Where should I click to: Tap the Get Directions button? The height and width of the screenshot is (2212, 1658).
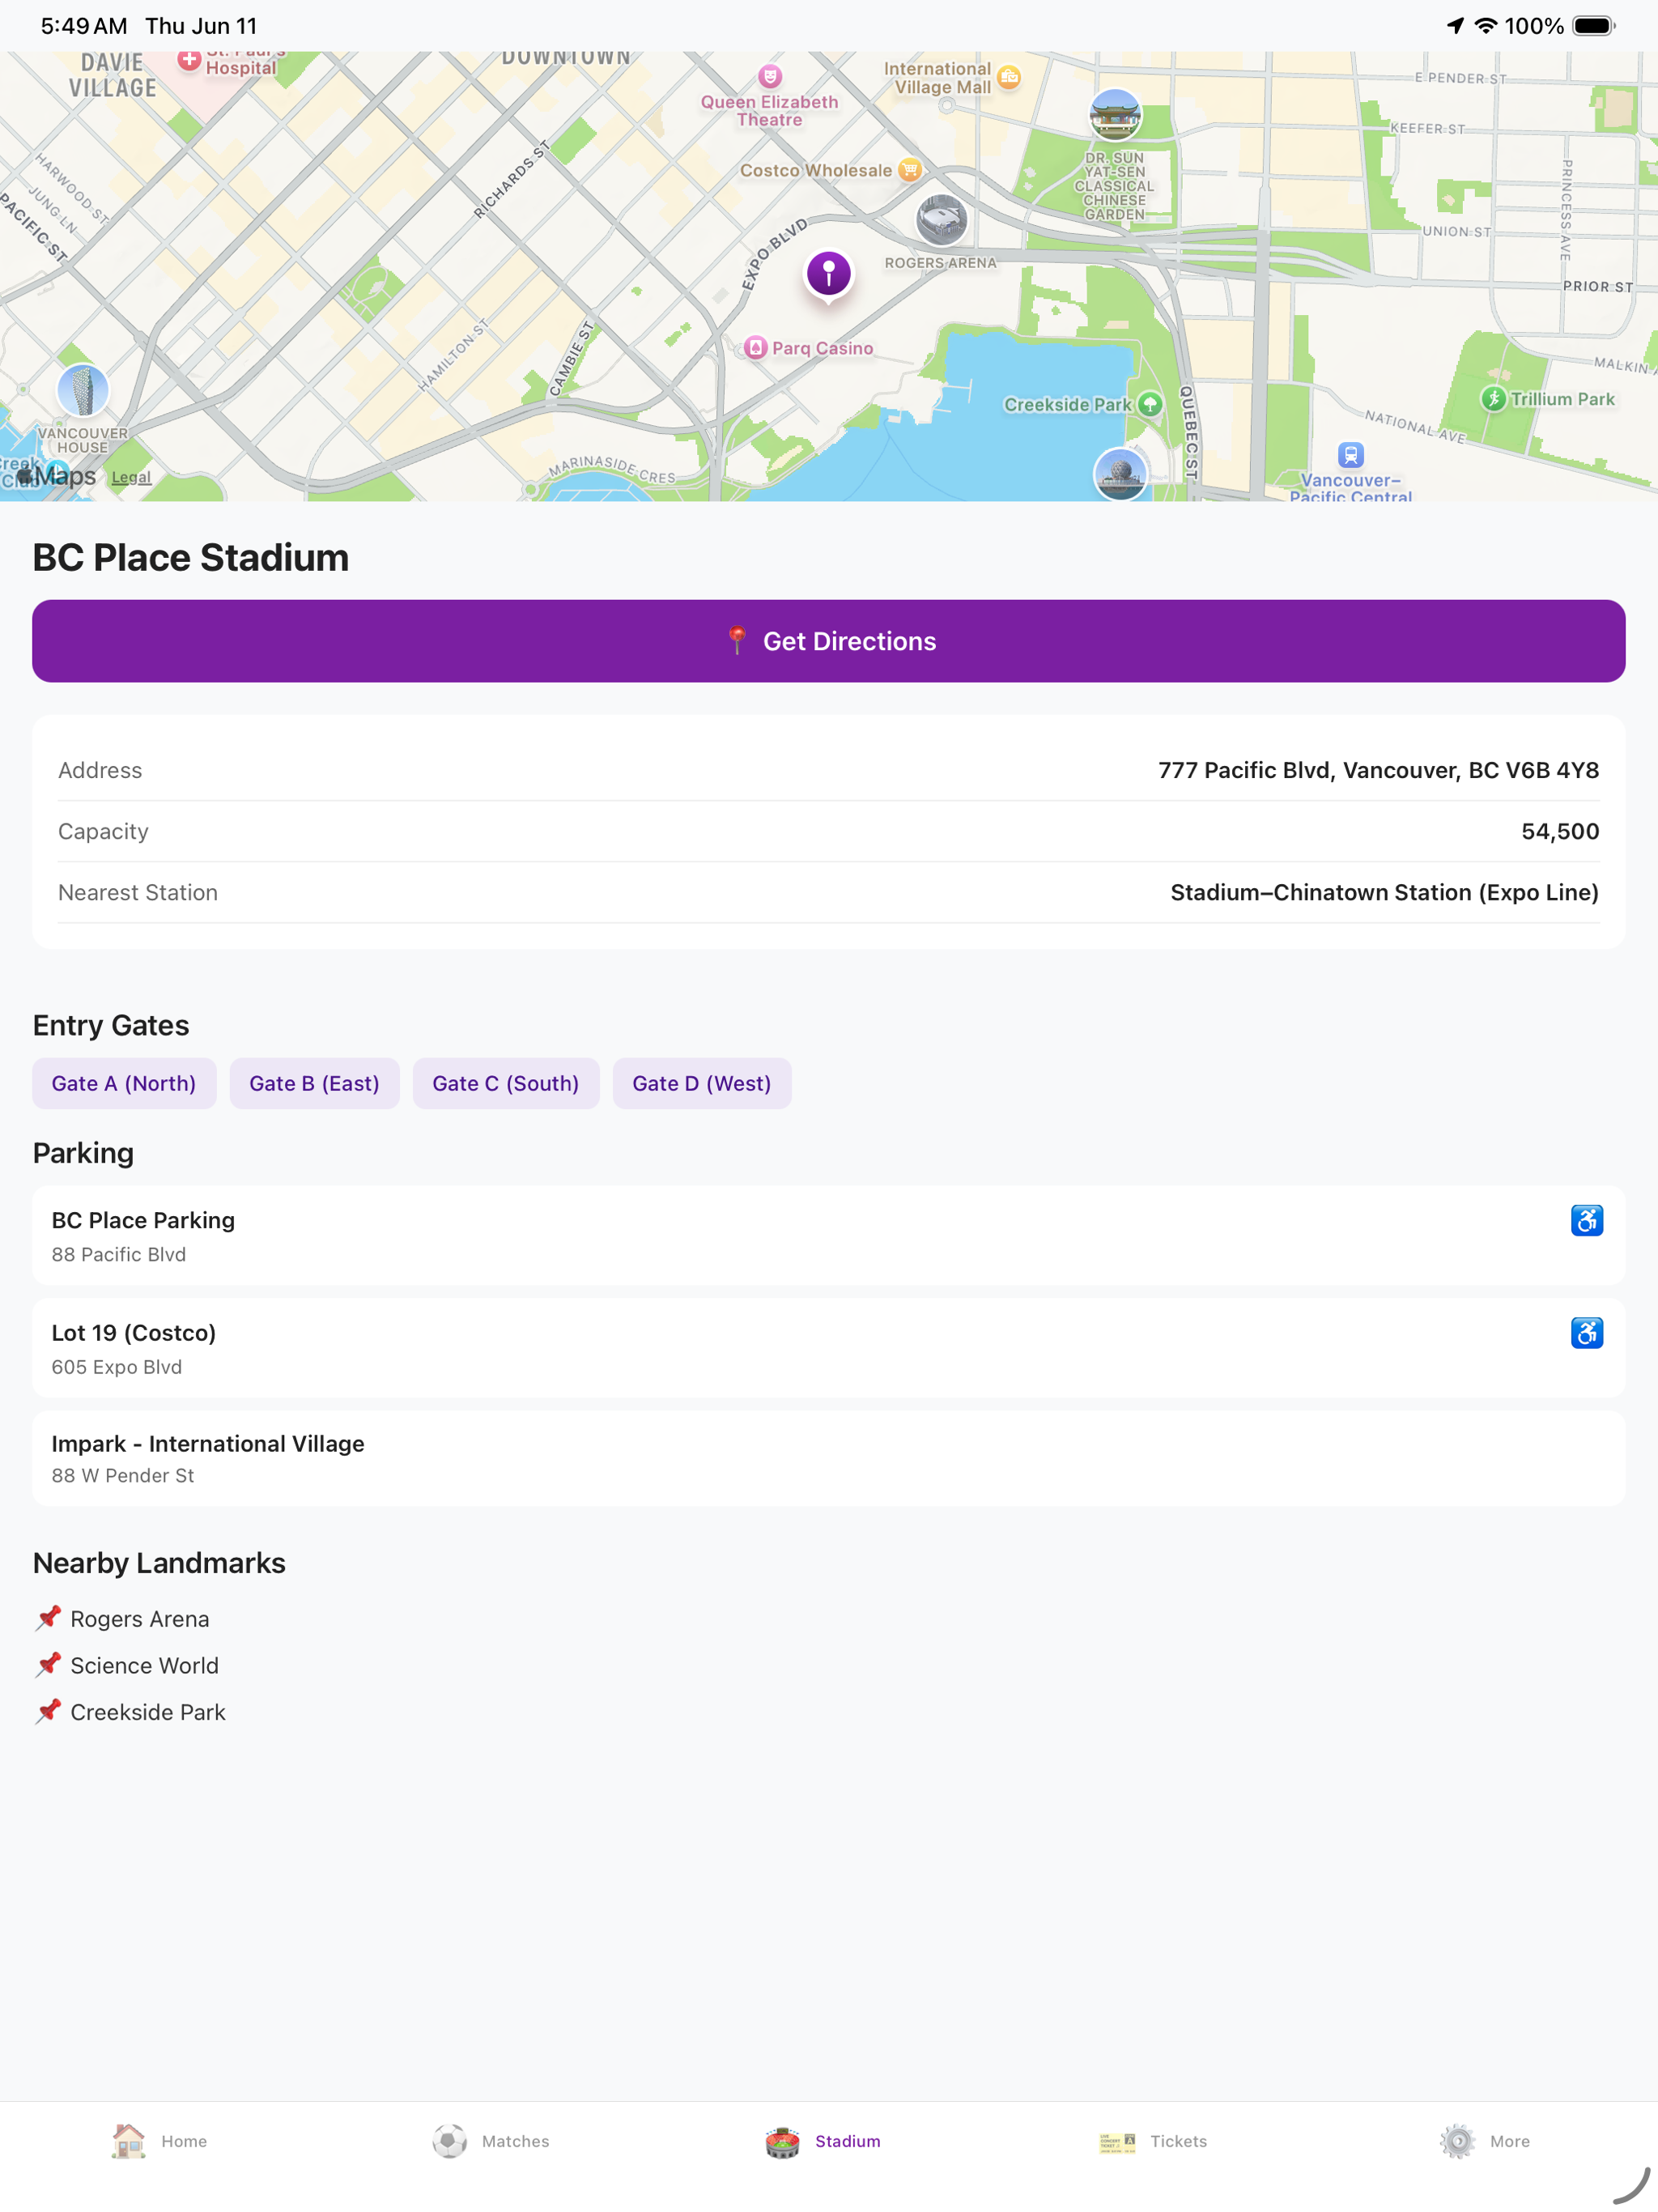(828, 641)
